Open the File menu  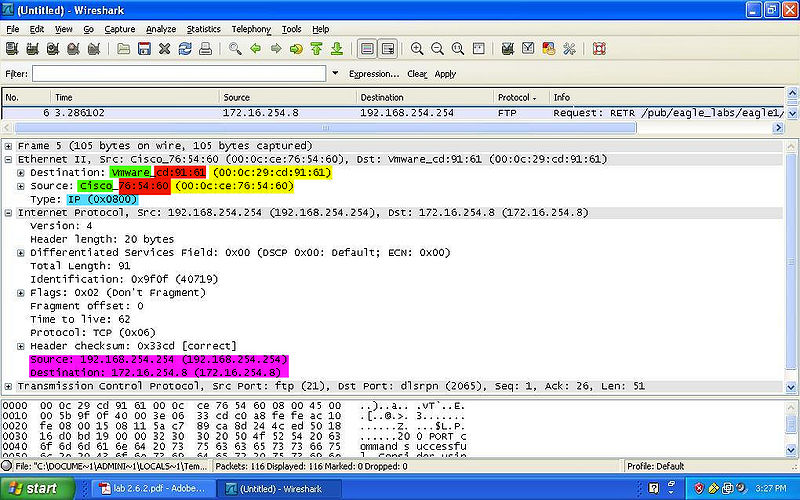click(x=13, y=29)
